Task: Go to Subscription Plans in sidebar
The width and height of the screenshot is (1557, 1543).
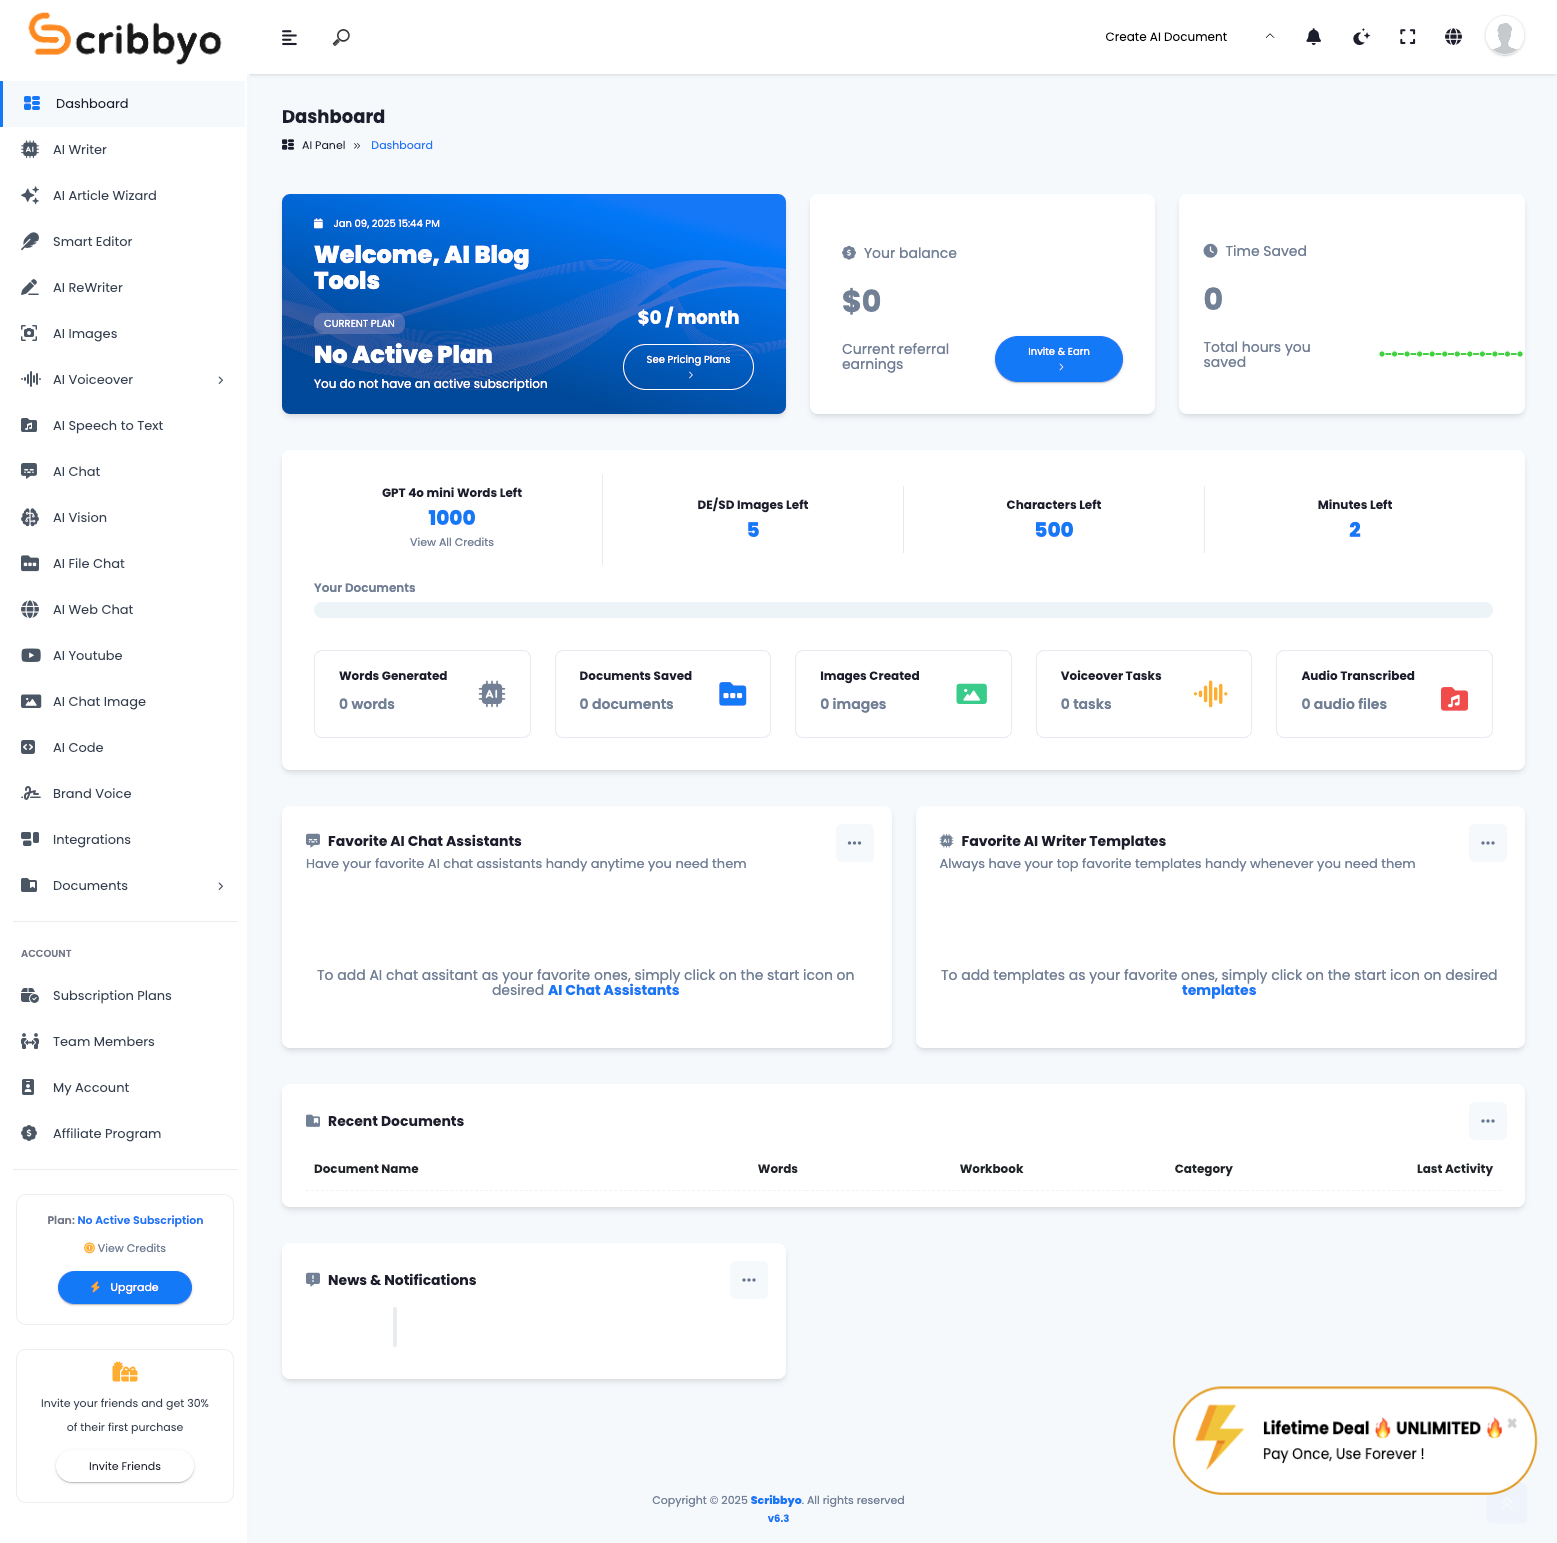Action: (112, 996)
